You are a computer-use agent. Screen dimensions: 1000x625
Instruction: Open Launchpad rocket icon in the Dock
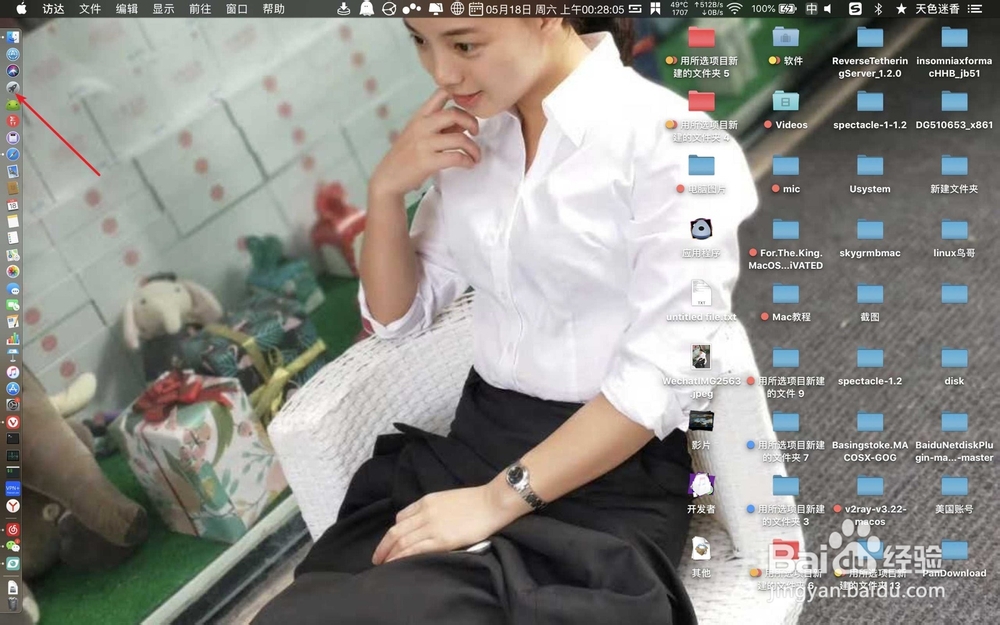pos(12,87)
